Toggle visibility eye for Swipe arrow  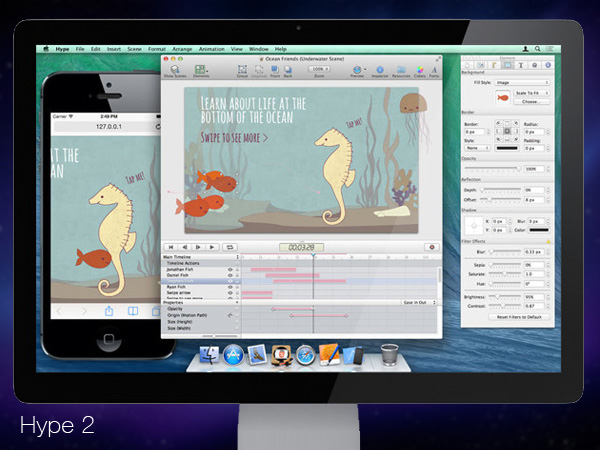tap(230, 293)
